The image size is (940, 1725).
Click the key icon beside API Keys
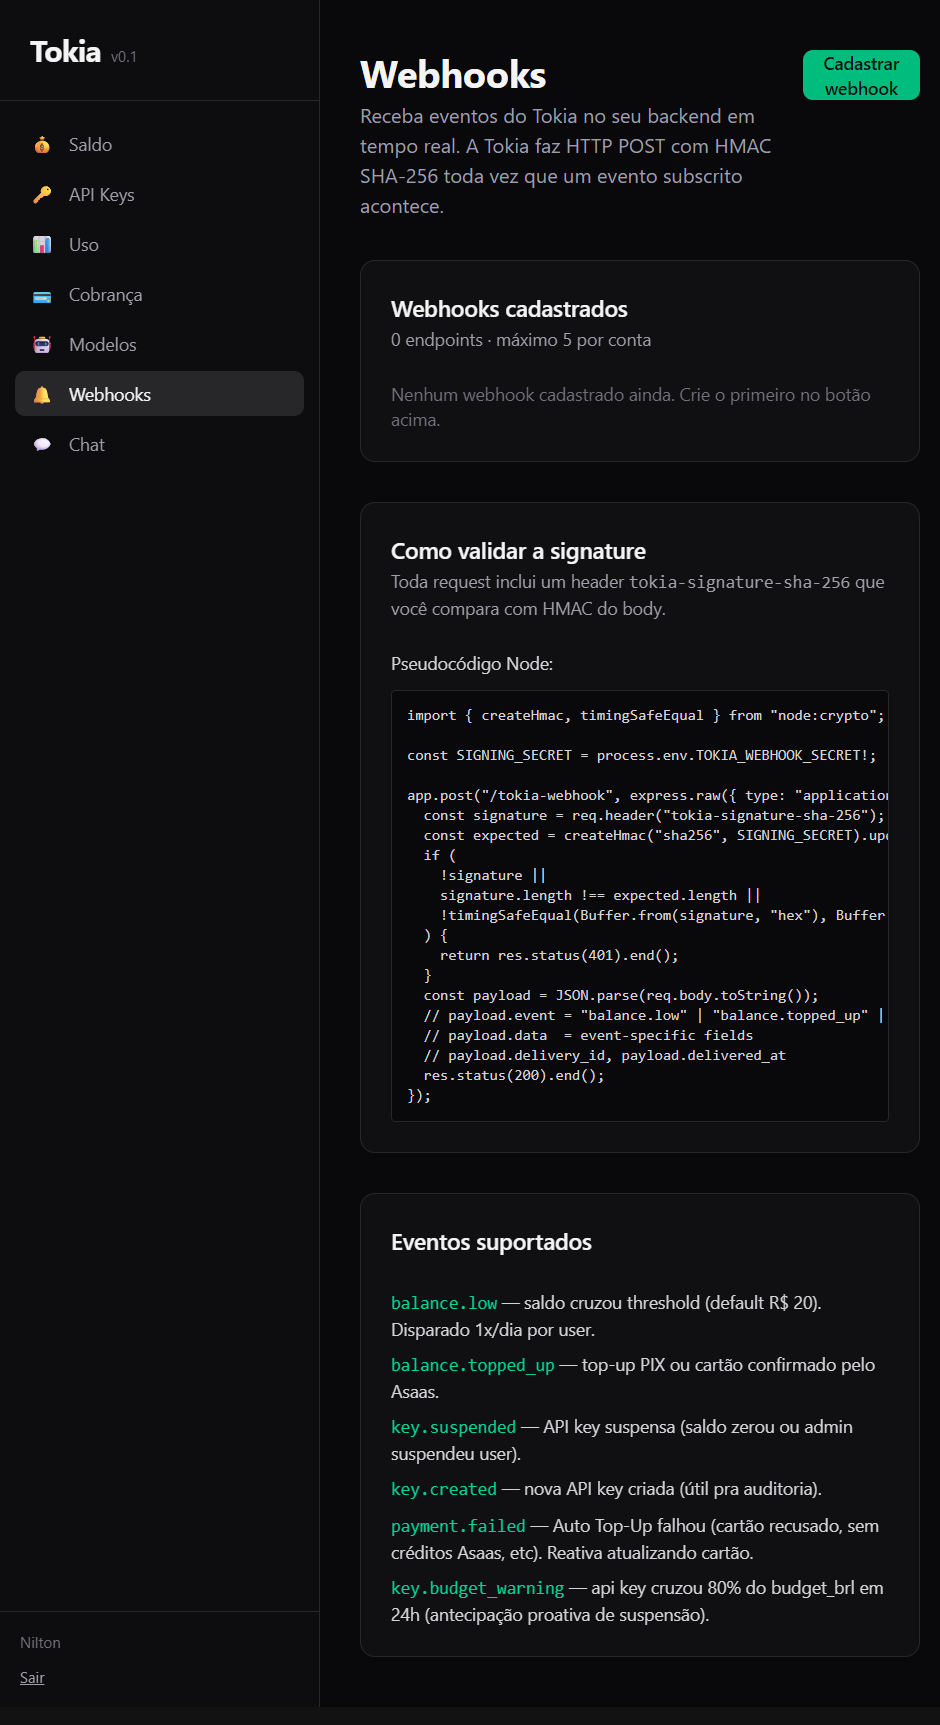[42, 195]
